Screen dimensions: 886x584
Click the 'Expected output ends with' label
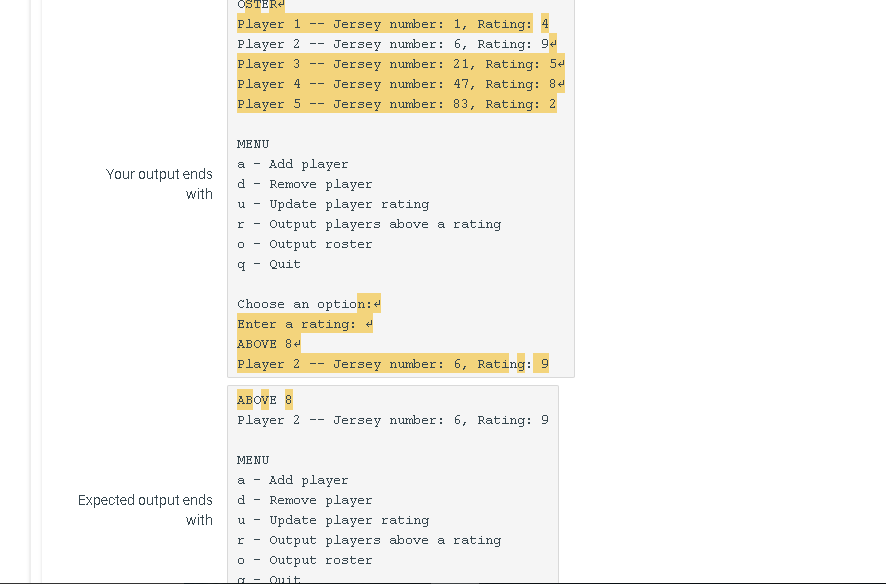(x=145, y=510)
